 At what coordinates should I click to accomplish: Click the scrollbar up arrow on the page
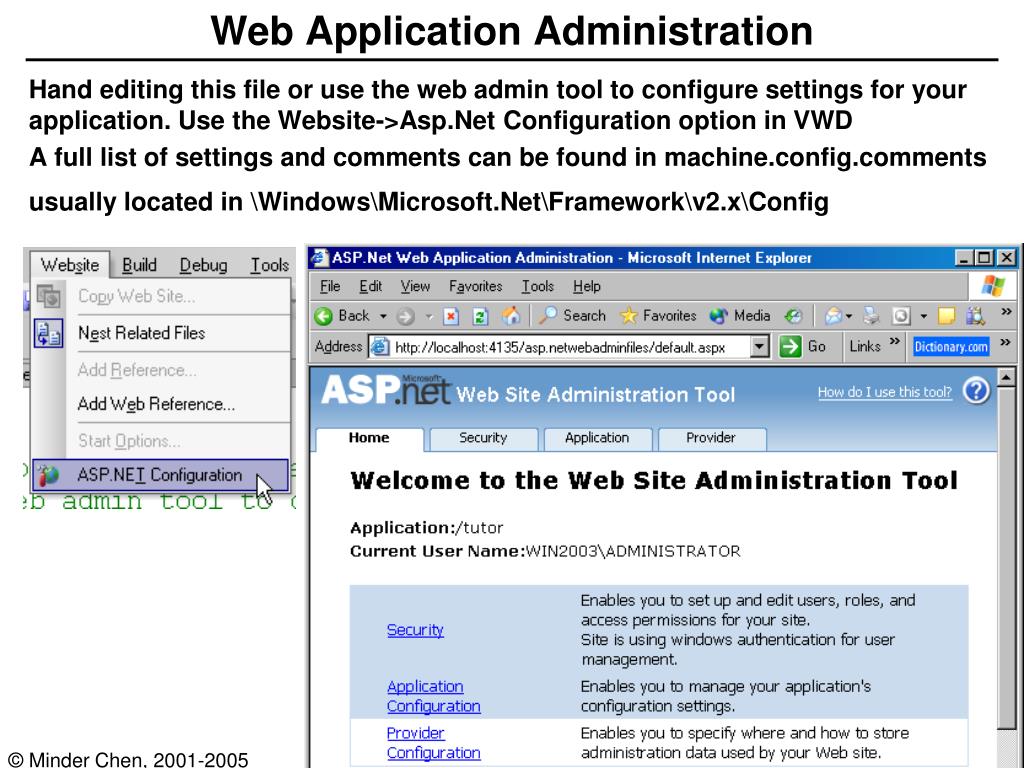click(1006, 377)
